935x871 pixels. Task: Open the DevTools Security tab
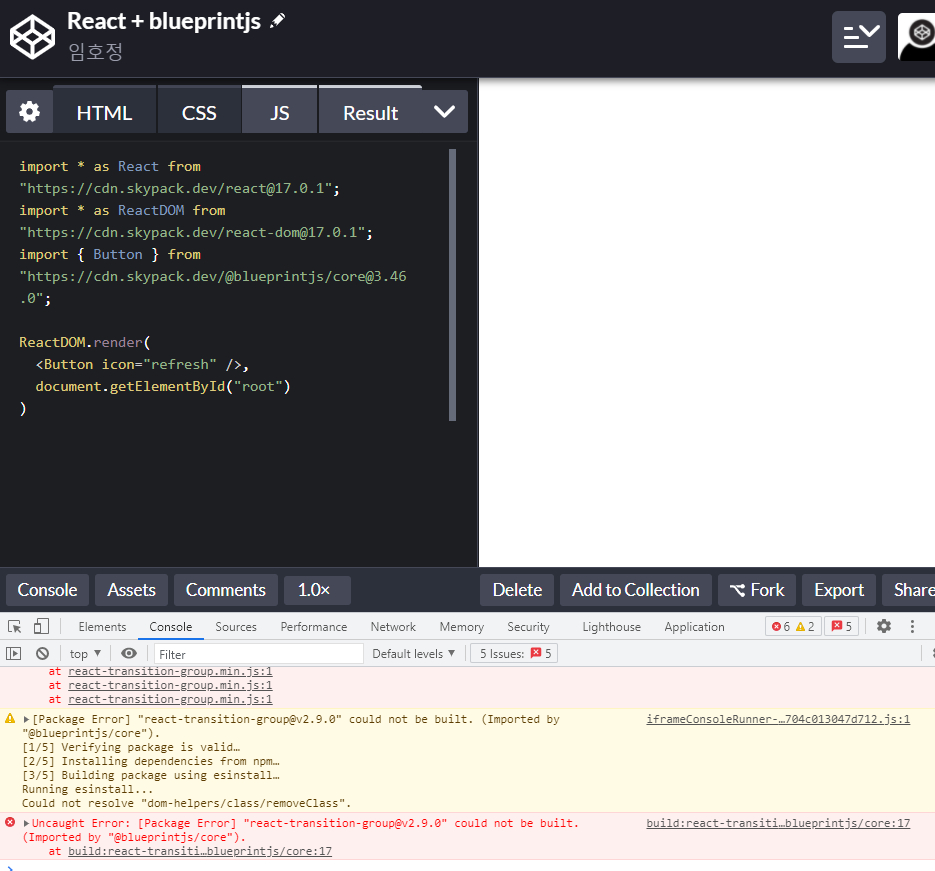point(528,627)
